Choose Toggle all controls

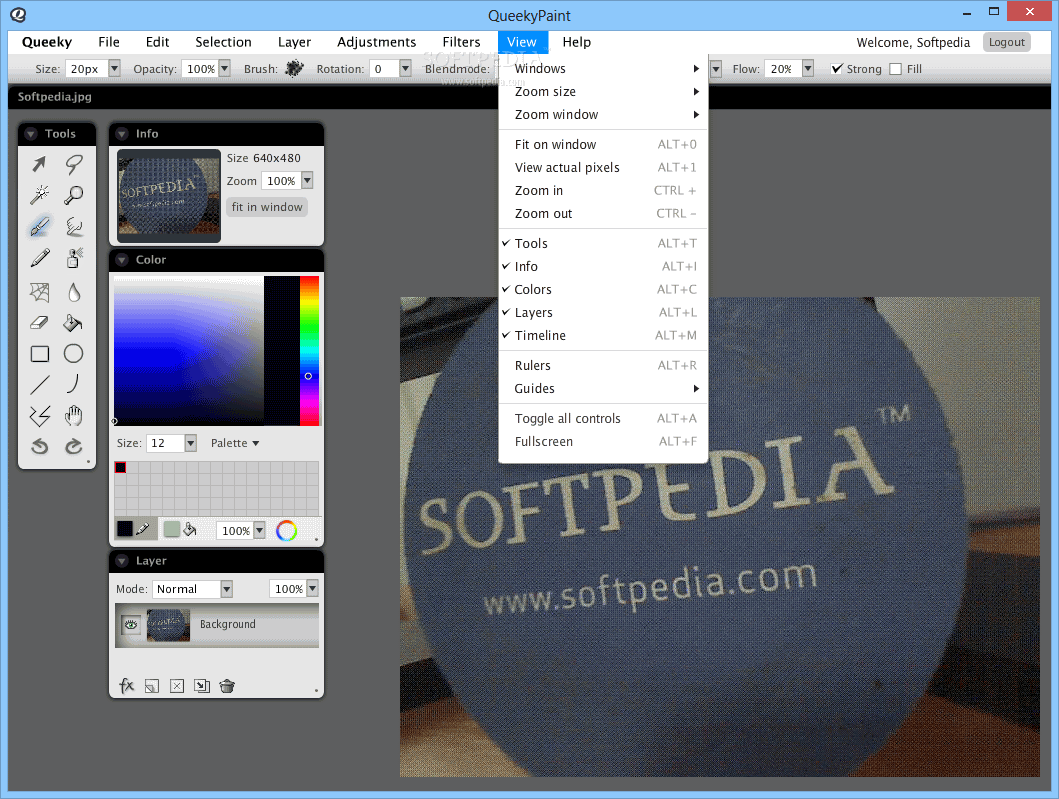click(602, 418)
